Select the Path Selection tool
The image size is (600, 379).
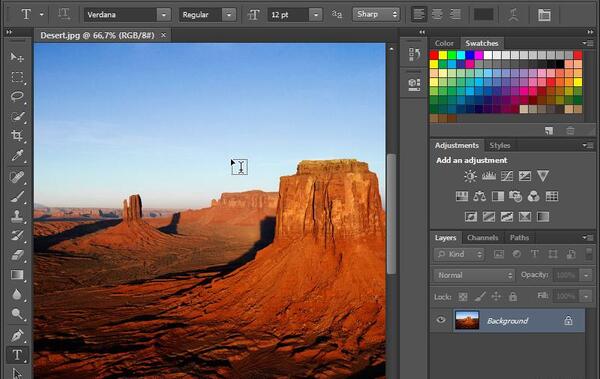[x=17, y=373]
